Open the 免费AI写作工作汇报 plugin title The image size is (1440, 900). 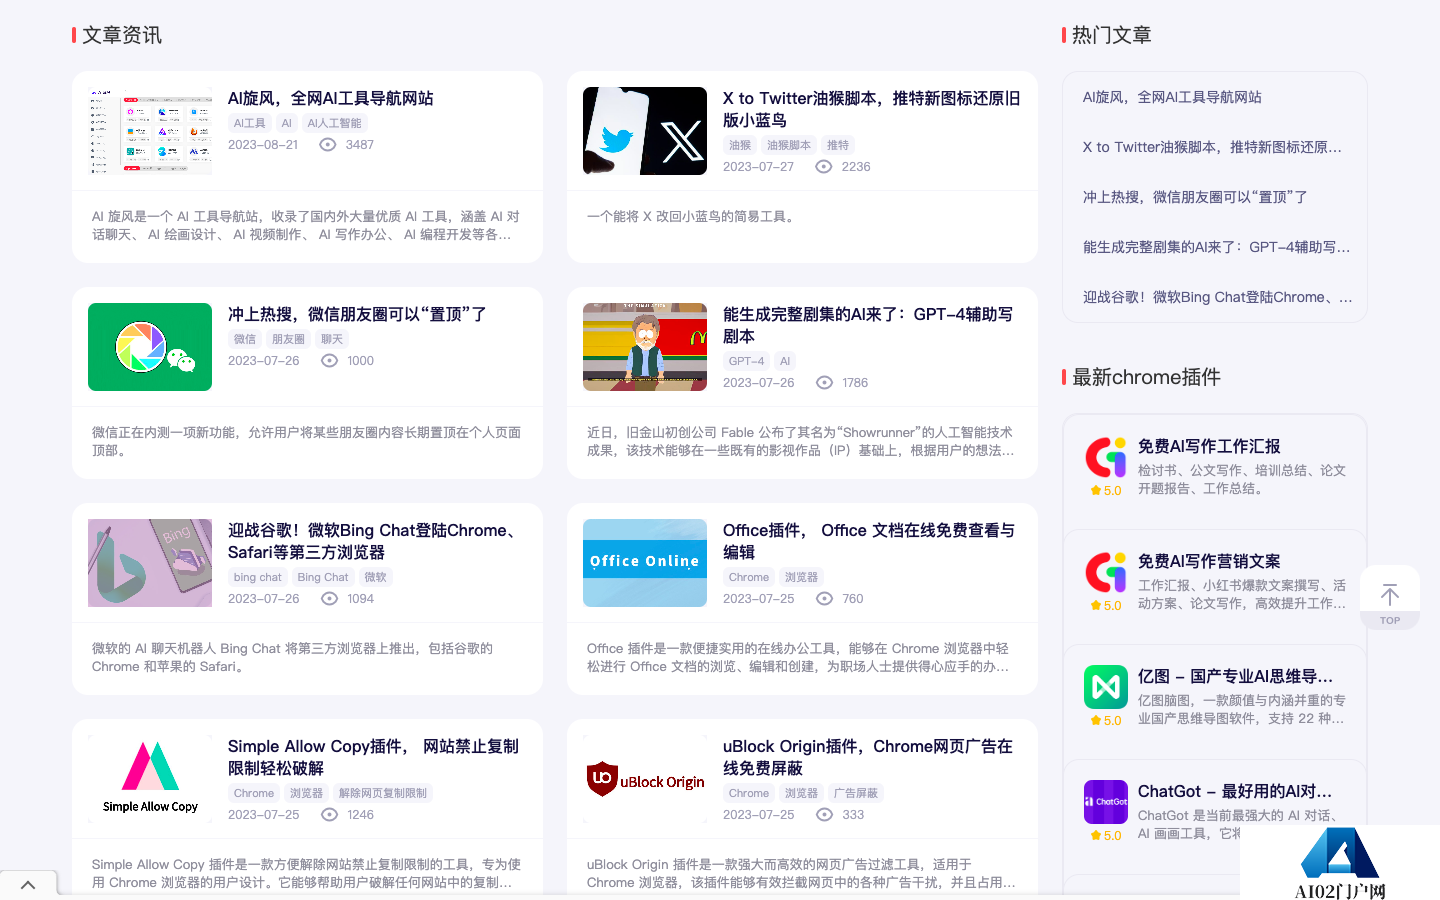[x=1209, y=446]
